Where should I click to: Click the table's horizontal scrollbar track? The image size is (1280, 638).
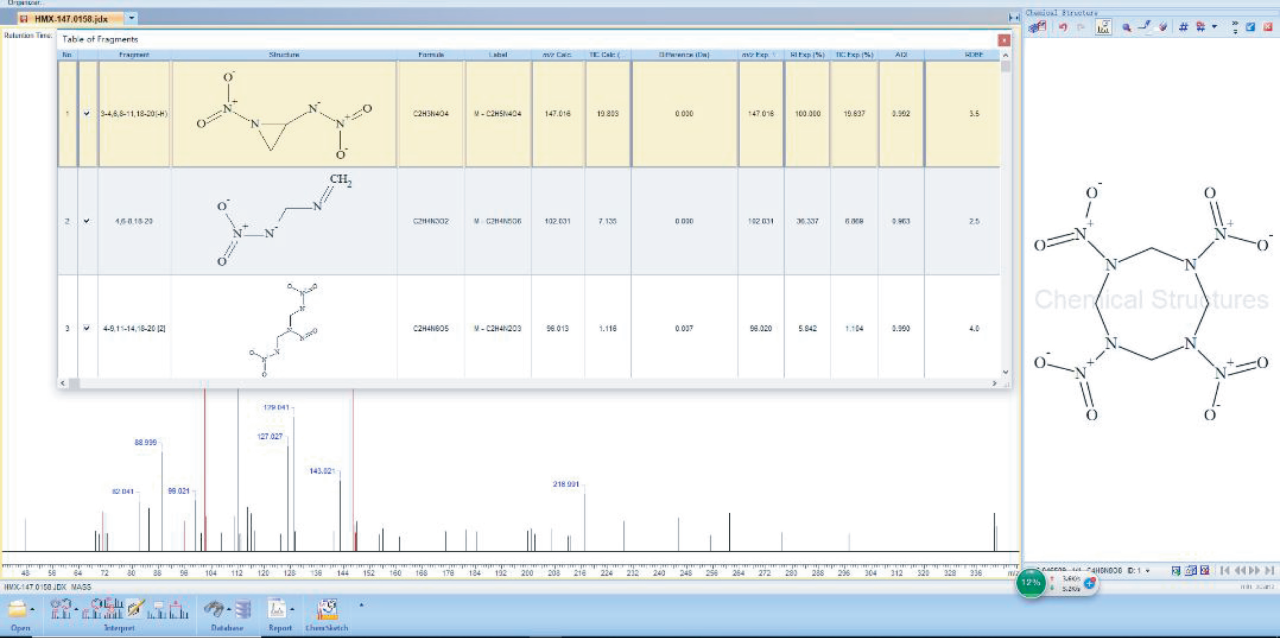click(x=530, y=383)
